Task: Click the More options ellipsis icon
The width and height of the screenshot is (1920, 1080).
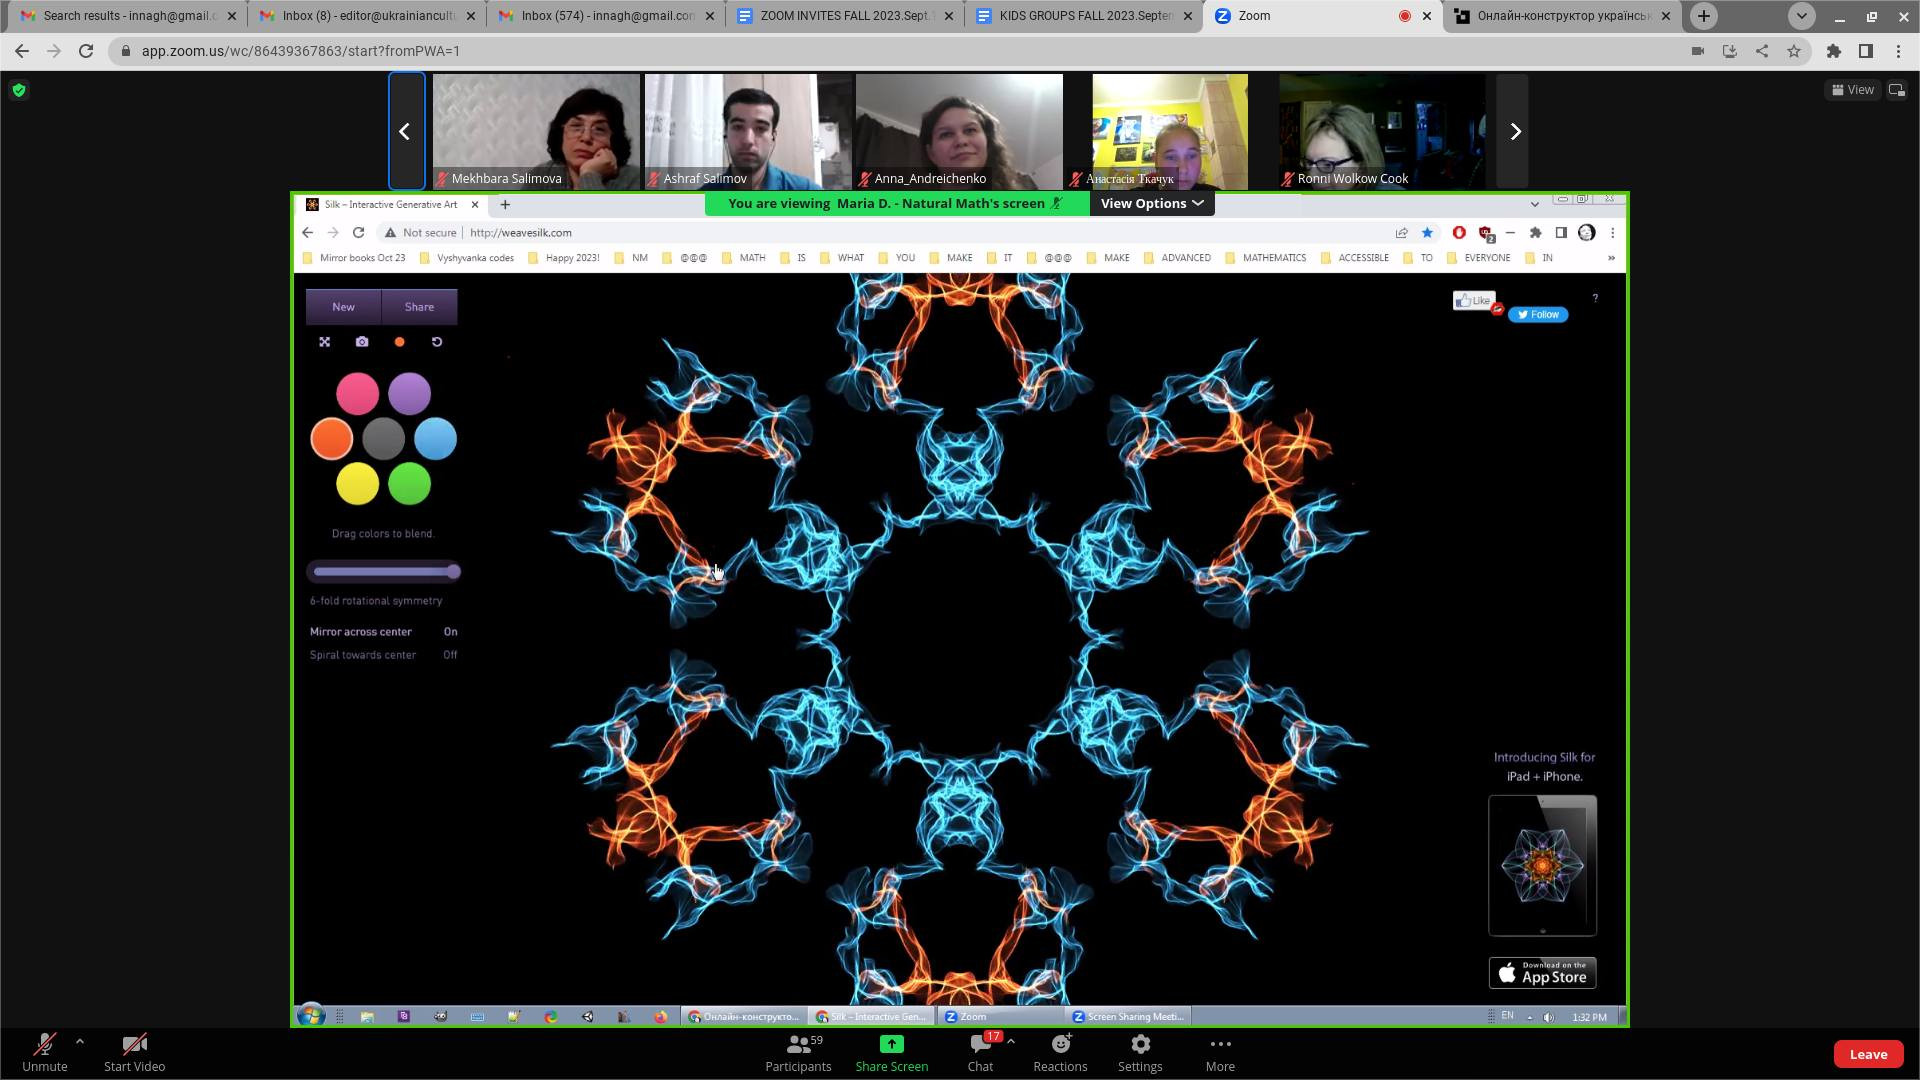Action: pyautogui.click(x=1220, y=1045)
